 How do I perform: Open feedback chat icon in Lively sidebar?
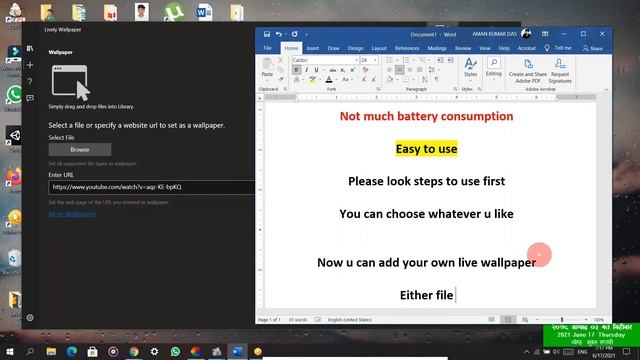(30, 98)
